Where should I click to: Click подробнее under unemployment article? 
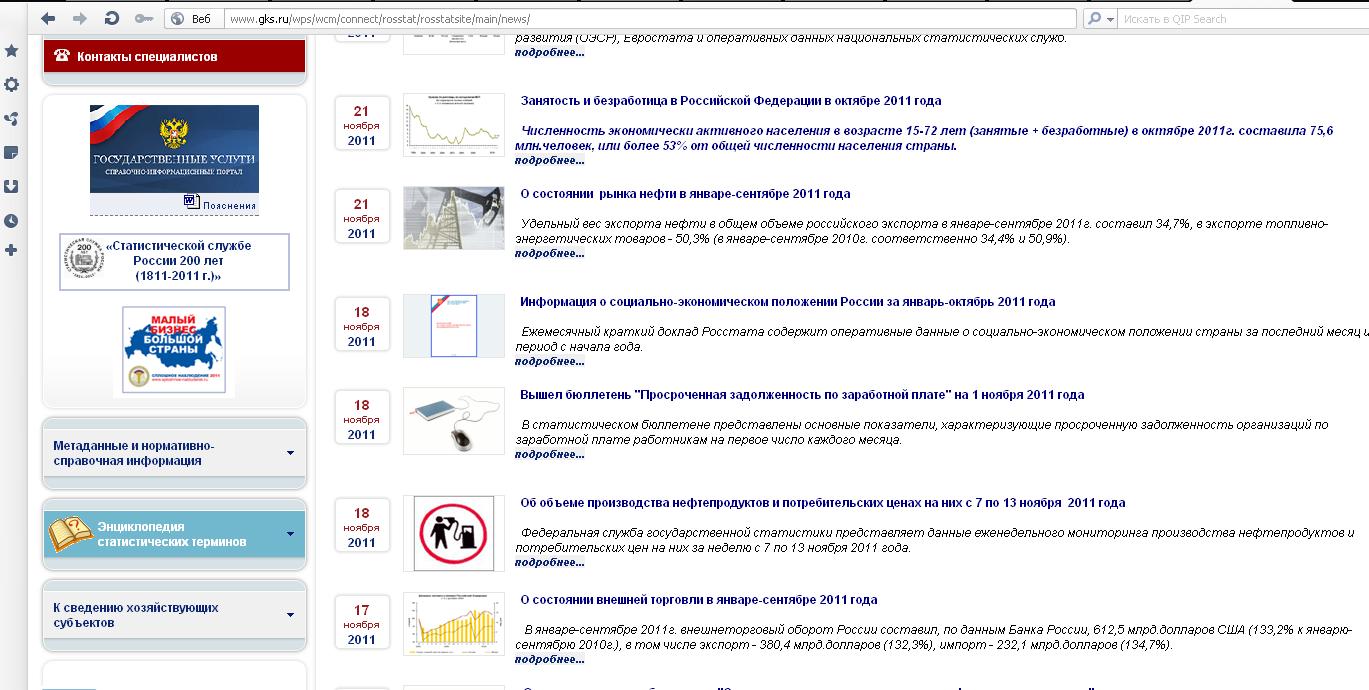coord(550,160)
